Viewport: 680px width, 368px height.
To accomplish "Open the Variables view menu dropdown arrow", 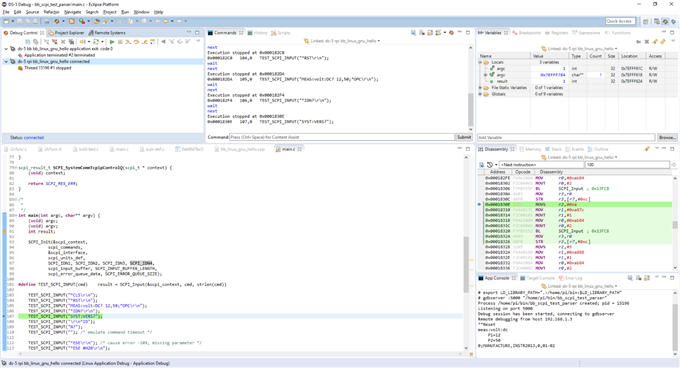I will 673,41.
